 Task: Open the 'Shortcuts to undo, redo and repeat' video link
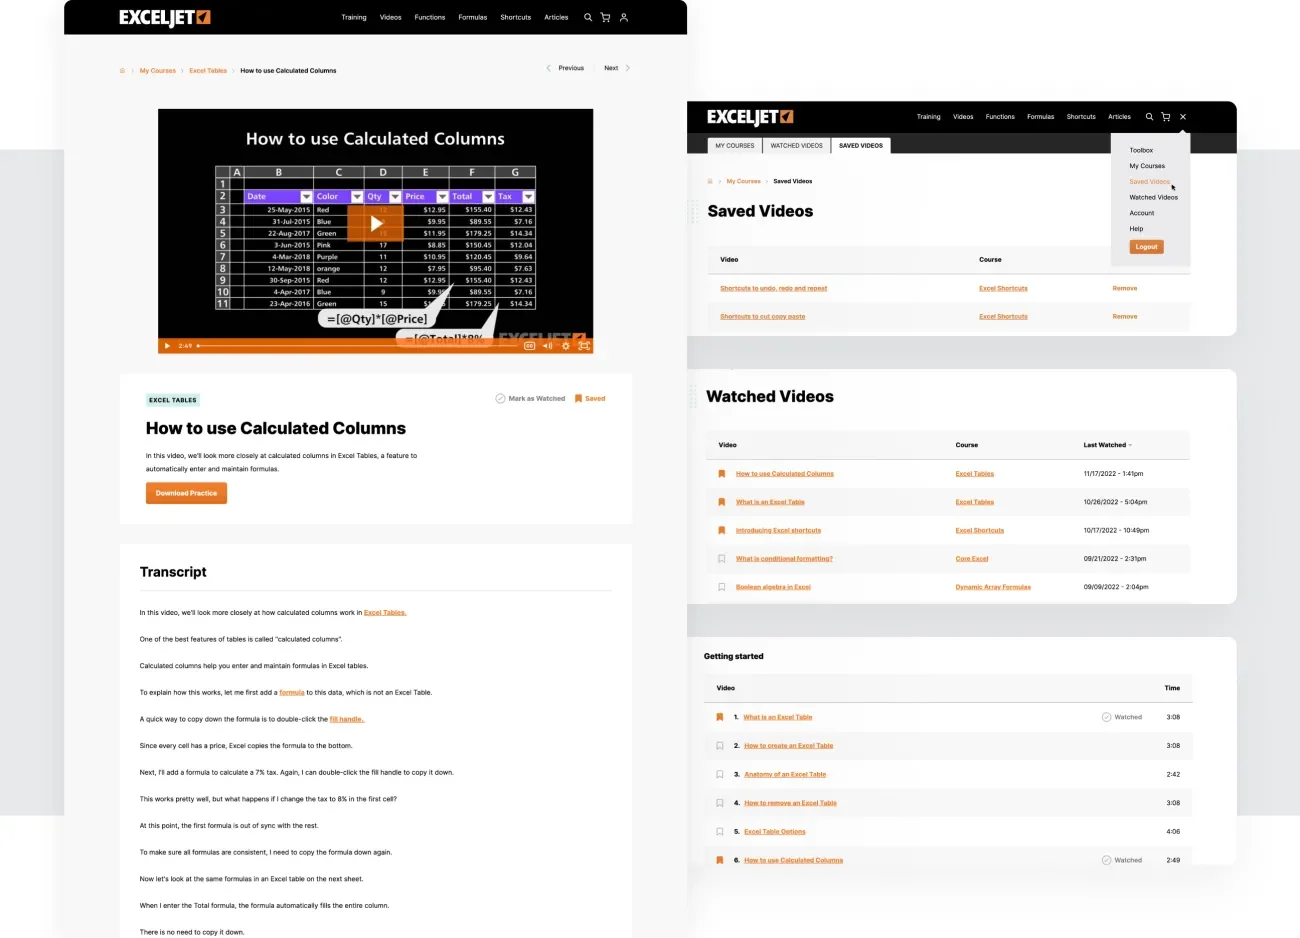774,288
